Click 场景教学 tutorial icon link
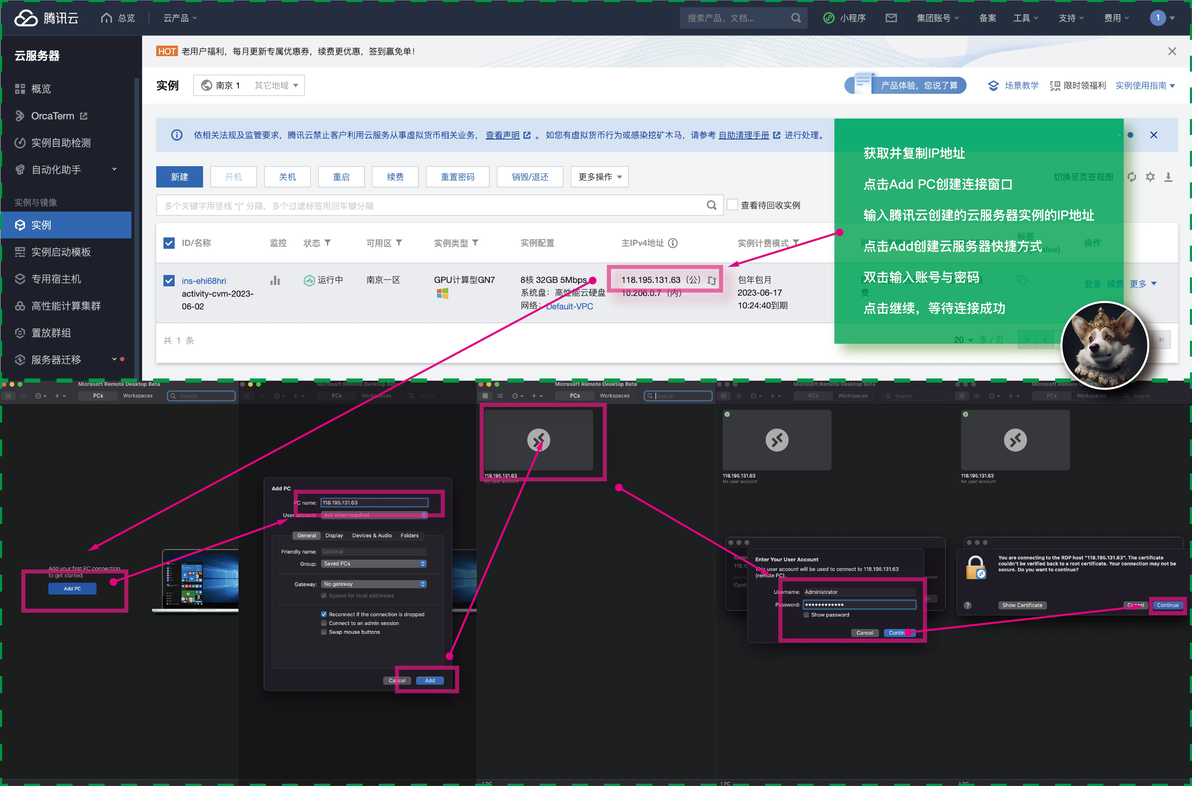This screenshot has height=786, width=1192. tap(1013, 85)
